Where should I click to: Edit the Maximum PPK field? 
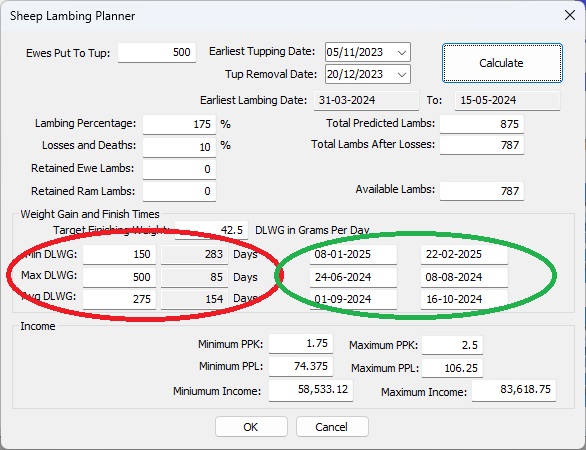coord(453,345)
